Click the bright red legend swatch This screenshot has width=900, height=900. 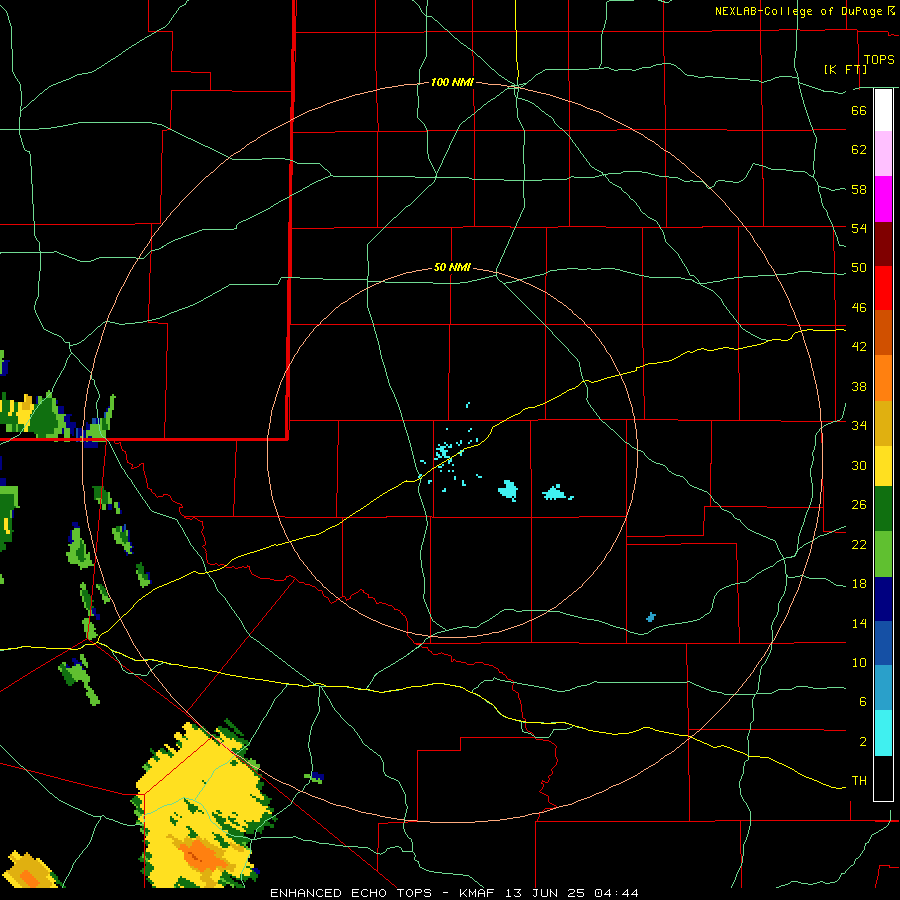click(x=883, y=288)
